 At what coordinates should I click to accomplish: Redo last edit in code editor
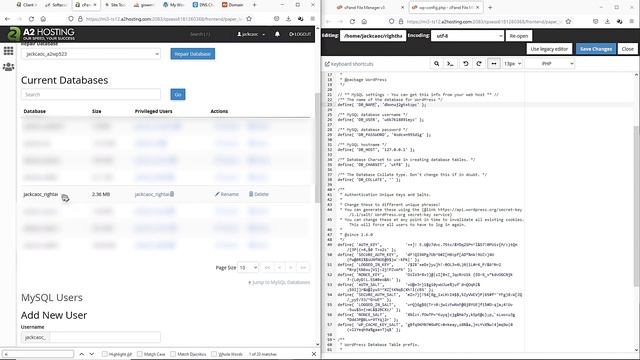479,64
